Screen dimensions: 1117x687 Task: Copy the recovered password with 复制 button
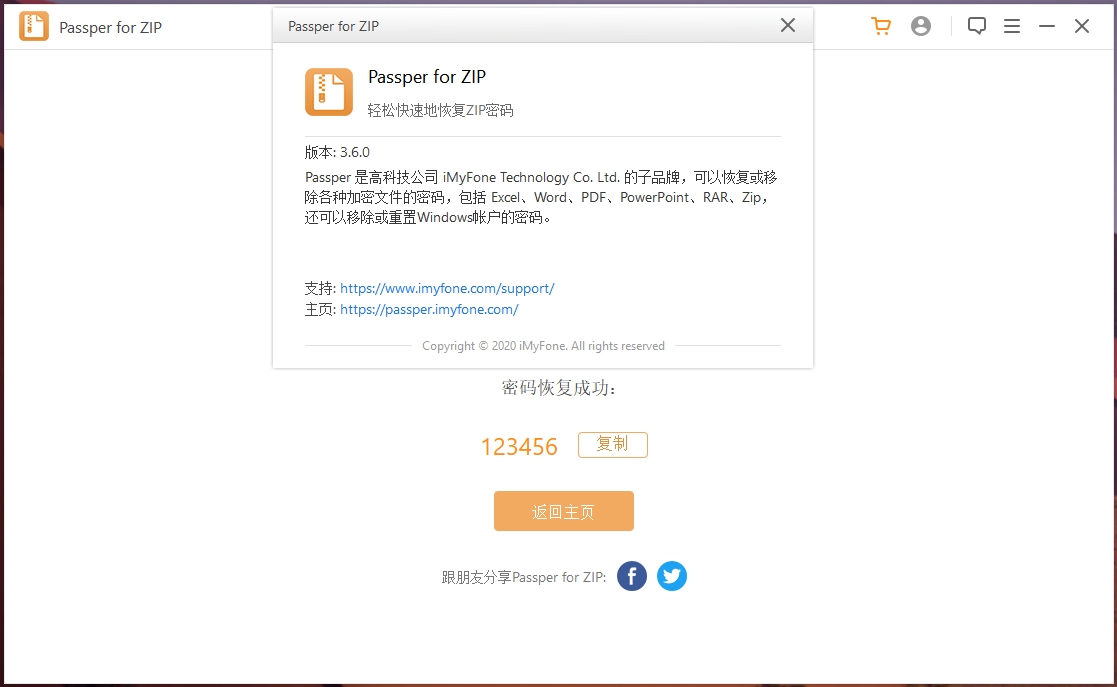613,445
